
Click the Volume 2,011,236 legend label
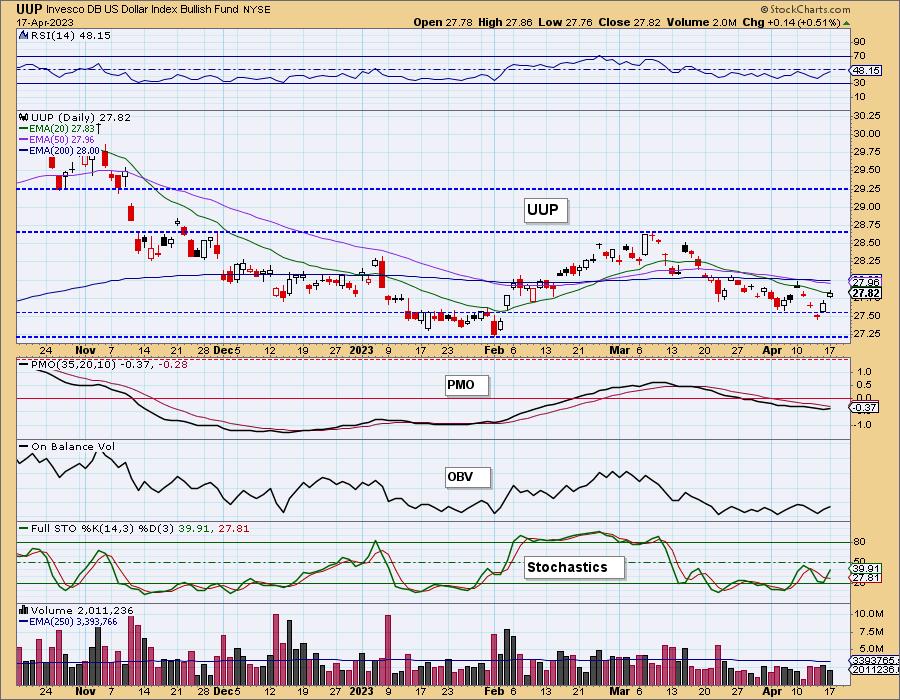coord(82,610)
